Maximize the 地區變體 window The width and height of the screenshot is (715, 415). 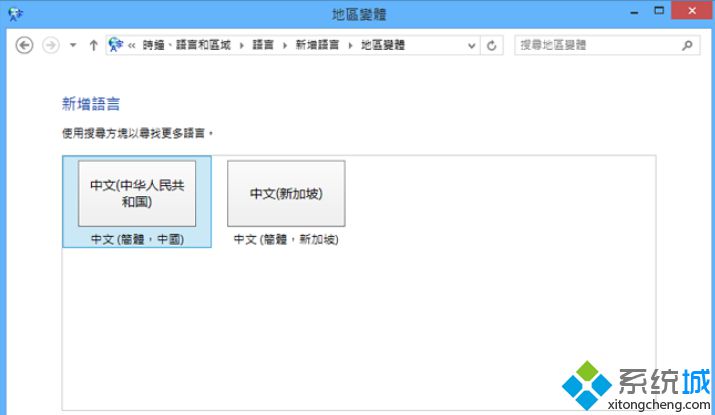pyautogui.click(x=659, y=11)
